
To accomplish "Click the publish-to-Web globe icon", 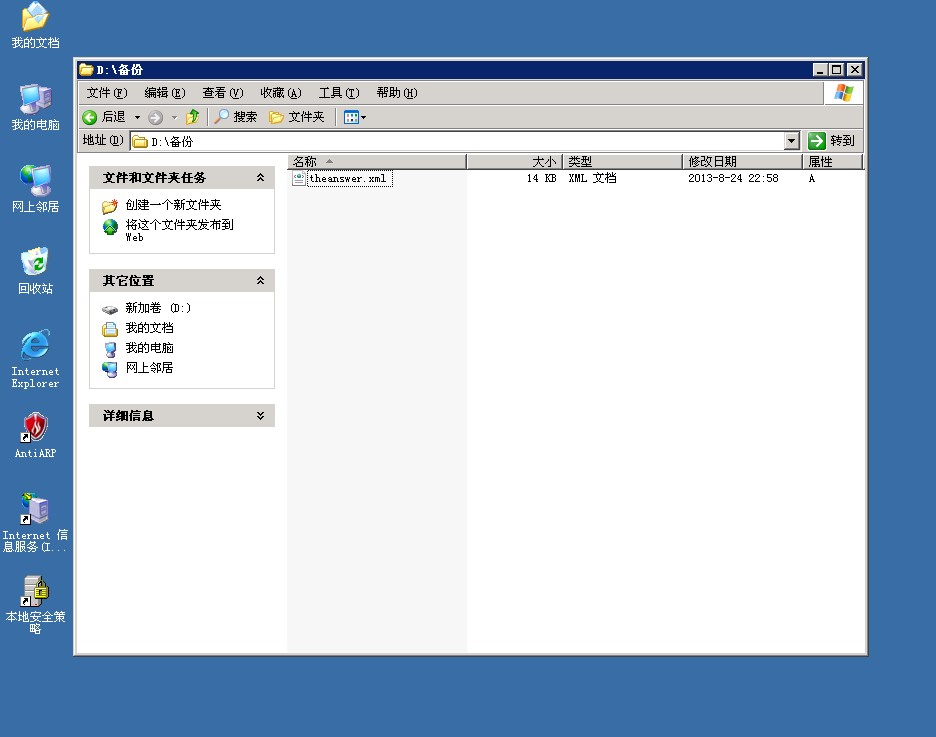I will [x=110, y=227].
